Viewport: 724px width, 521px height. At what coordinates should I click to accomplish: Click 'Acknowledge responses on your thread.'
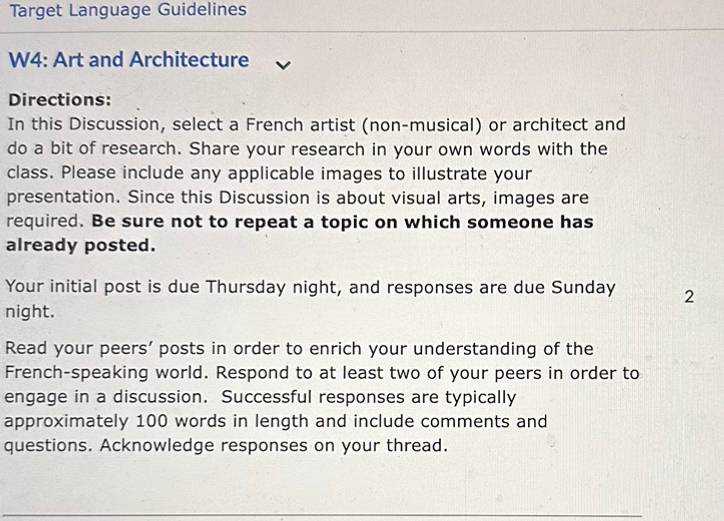[274, 446]
